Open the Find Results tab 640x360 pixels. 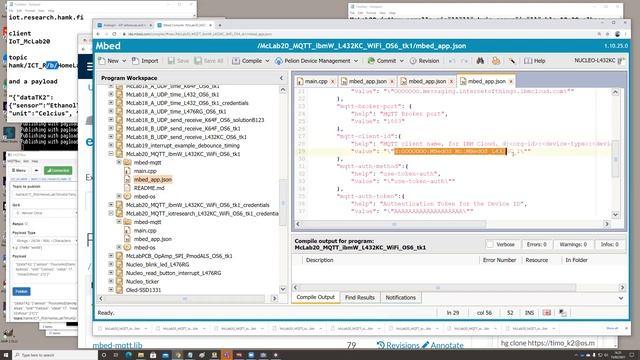click(x=360, y=298)
